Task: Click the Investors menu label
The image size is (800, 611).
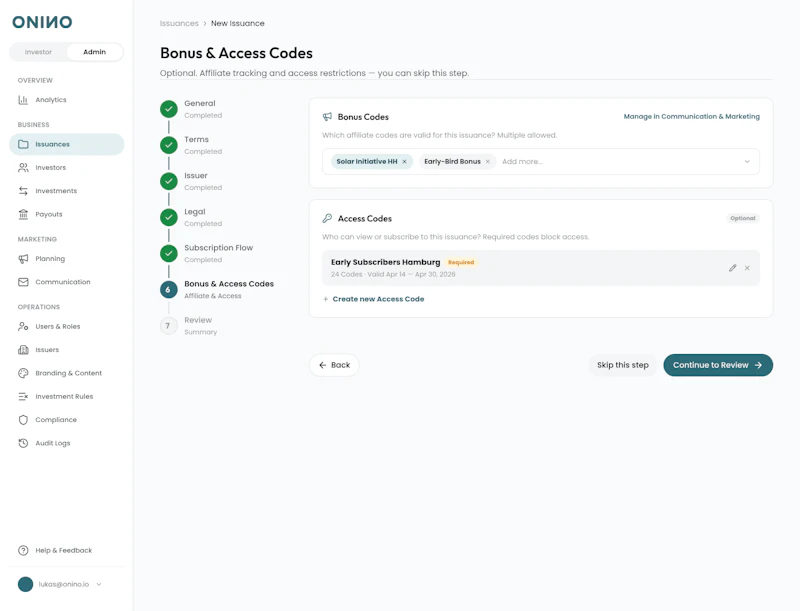Action: 51,167
